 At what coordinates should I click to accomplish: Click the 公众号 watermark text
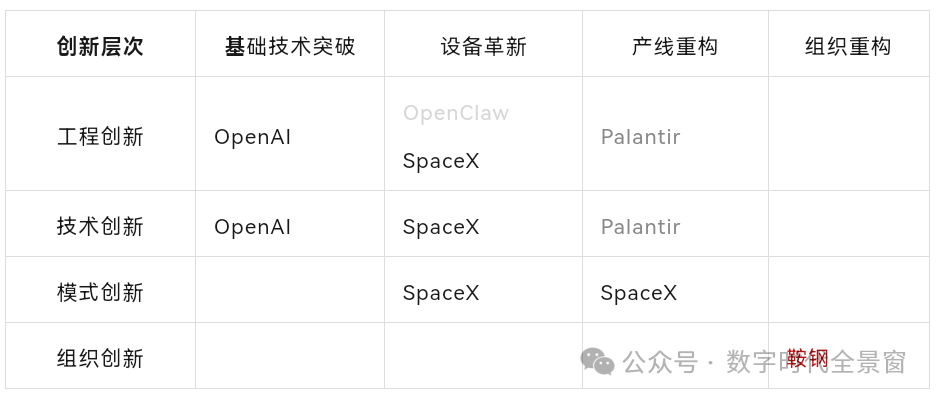point(660,362)
